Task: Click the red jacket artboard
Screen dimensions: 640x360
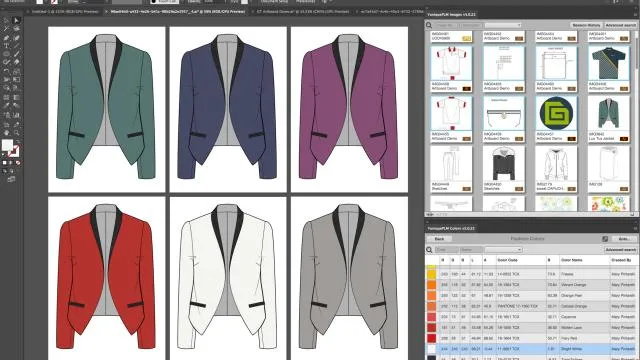Action: tap(107, 278)
